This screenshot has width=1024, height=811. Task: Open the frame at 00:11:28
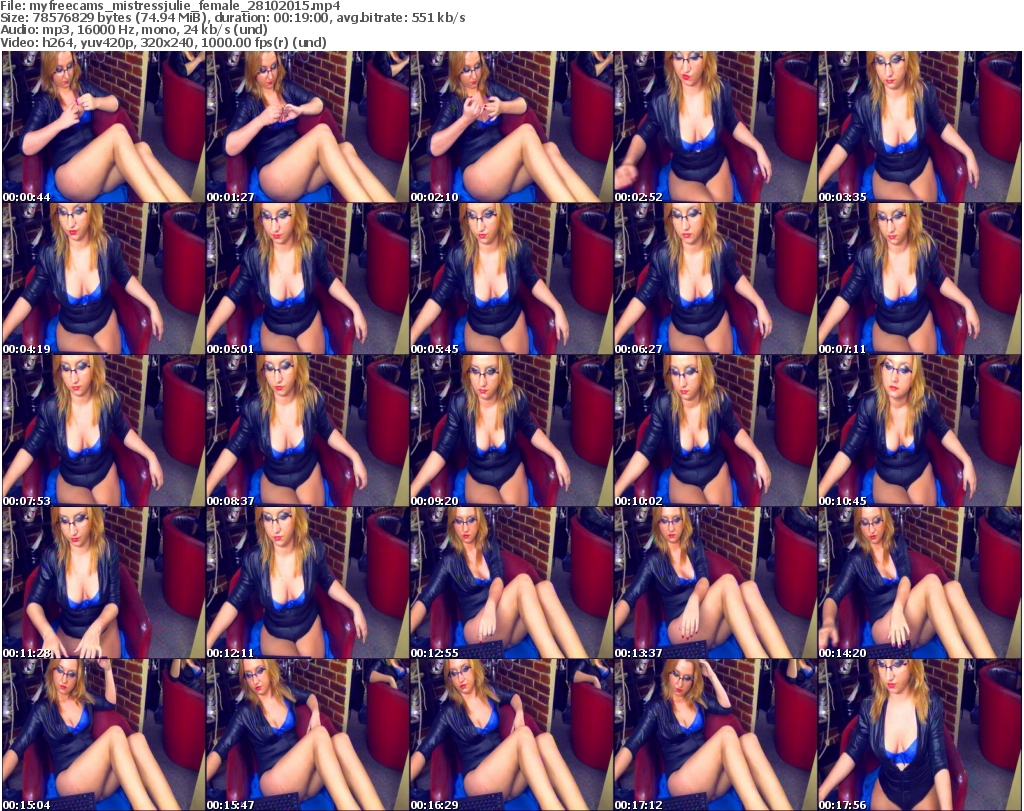[x=104, y=583]
